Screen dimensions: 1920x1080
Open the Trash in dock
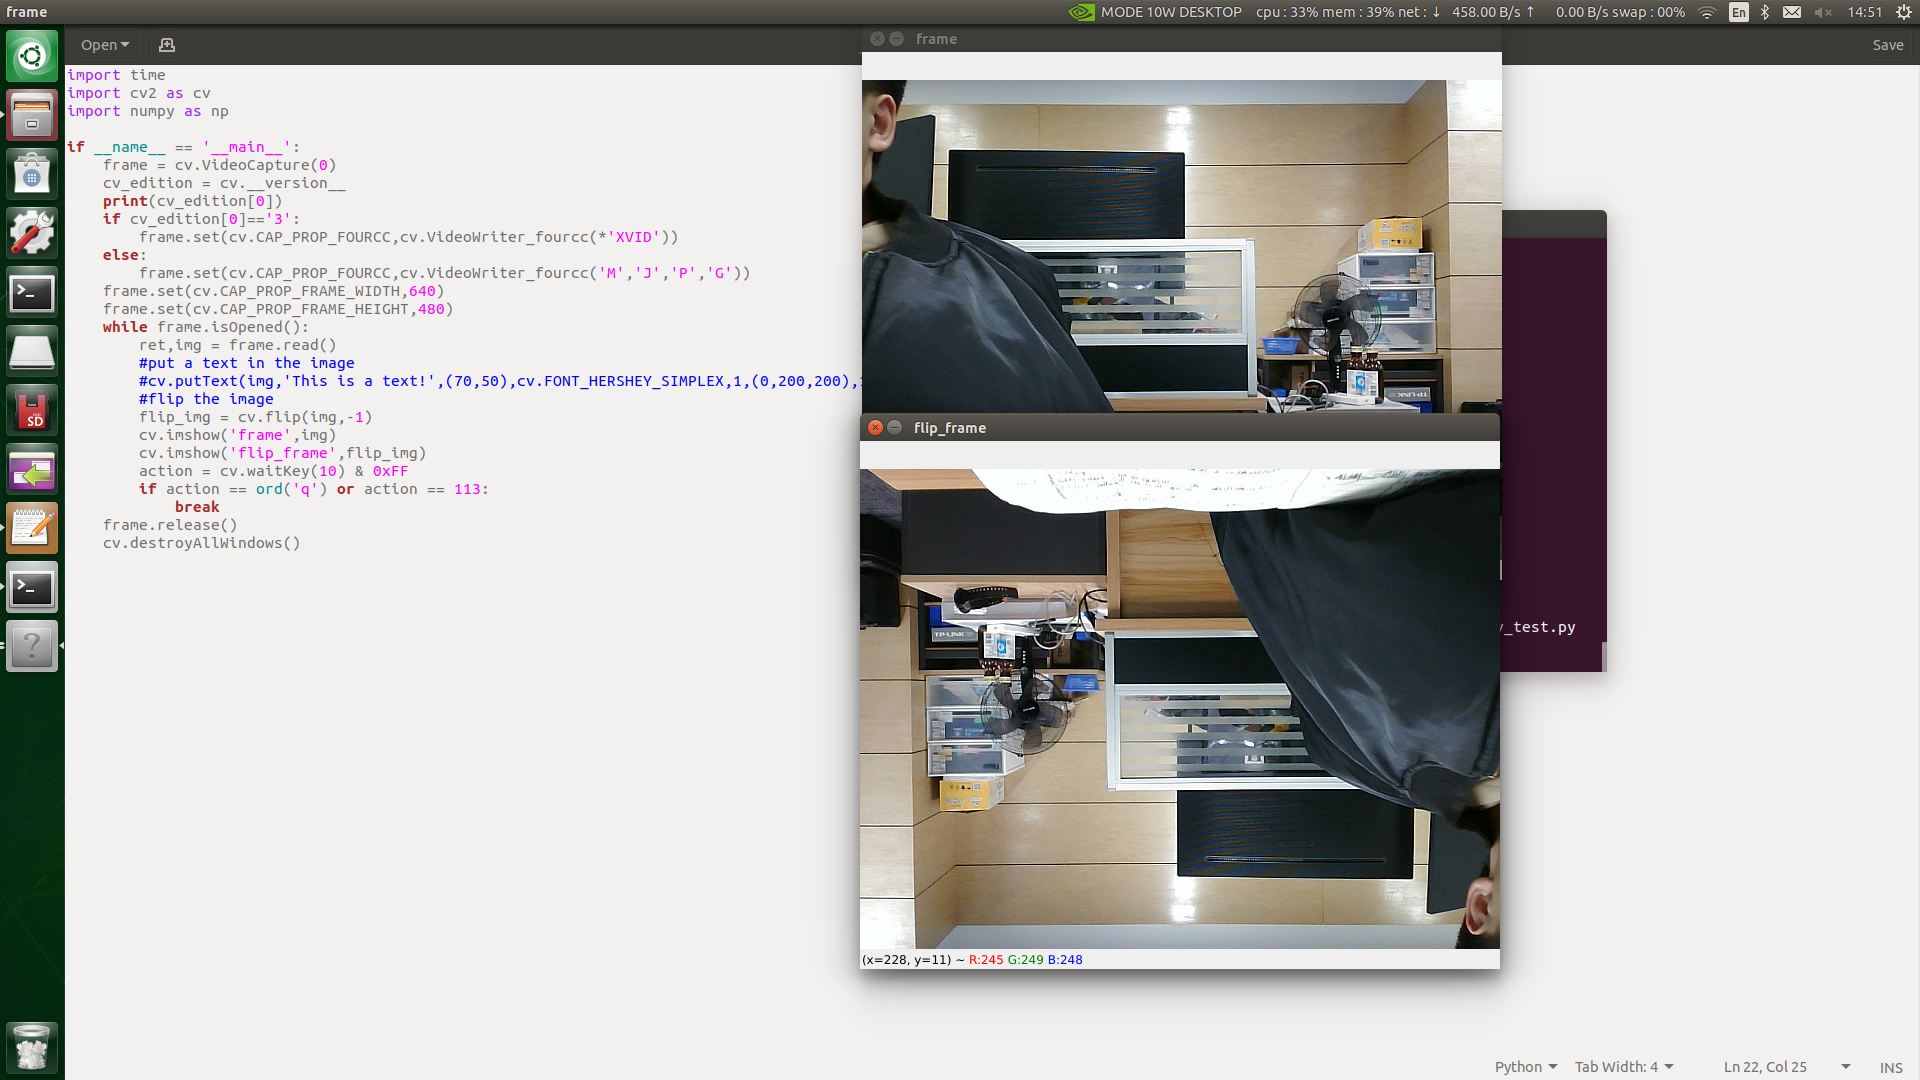[32, 1048]
